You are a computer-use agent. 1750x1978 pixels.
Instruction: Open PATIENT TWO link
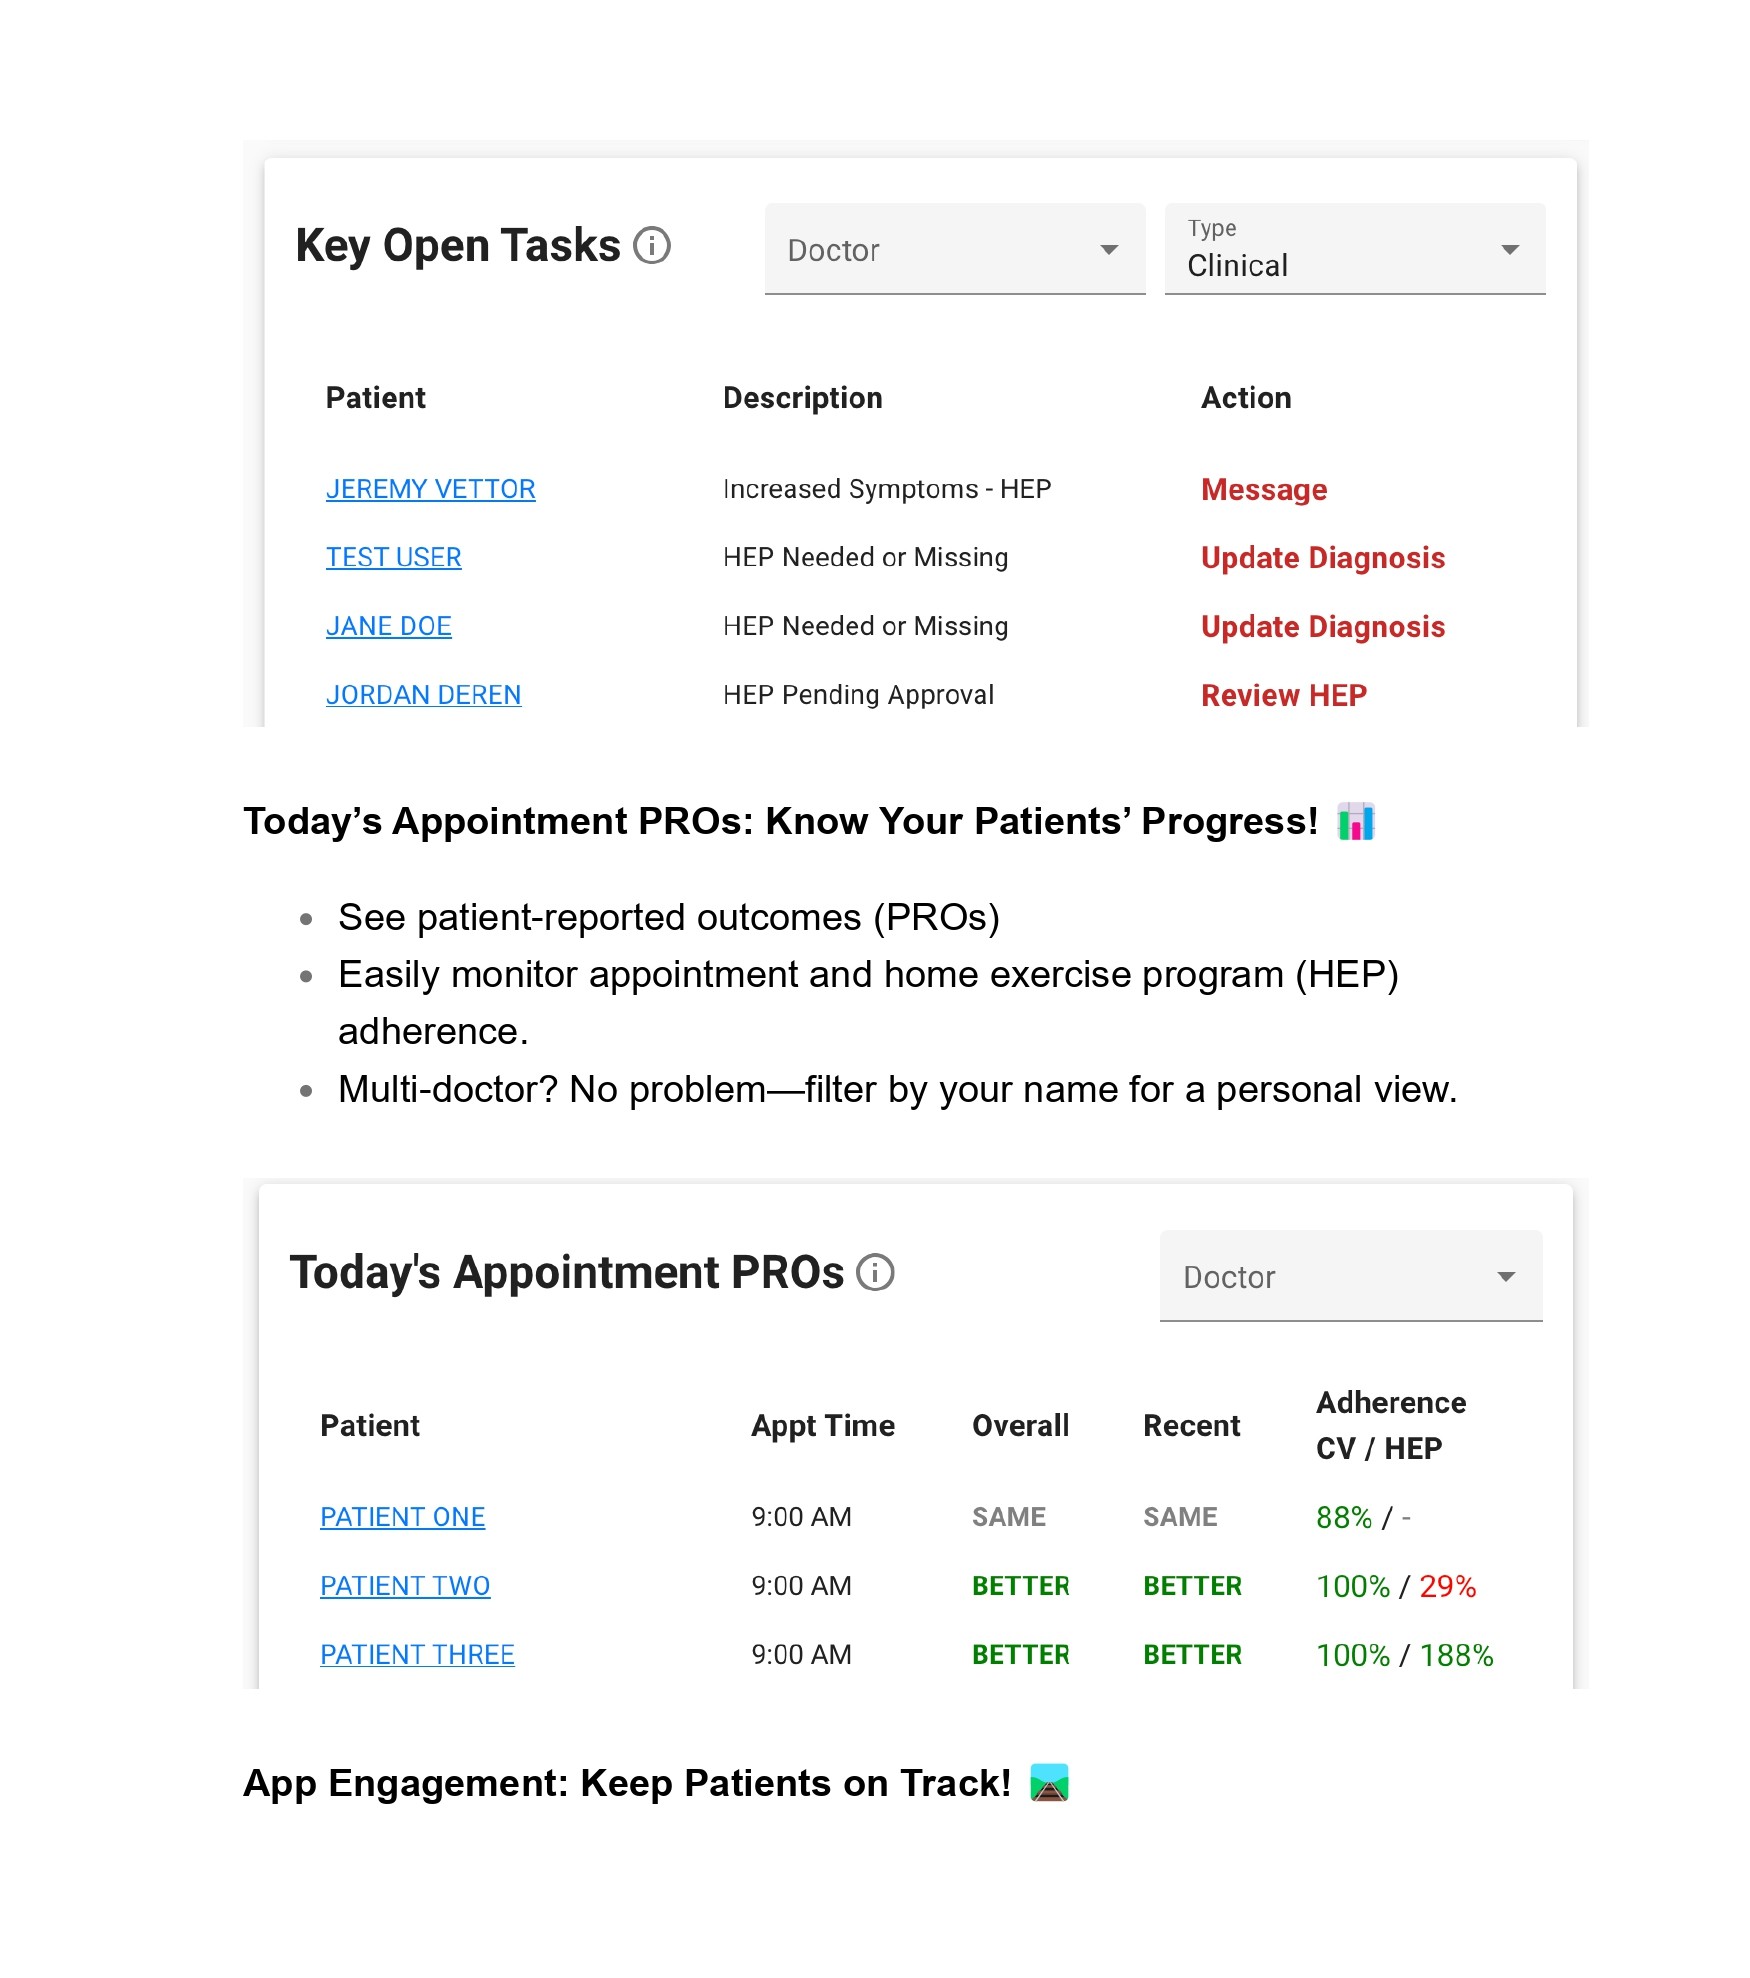point(405,1586)
